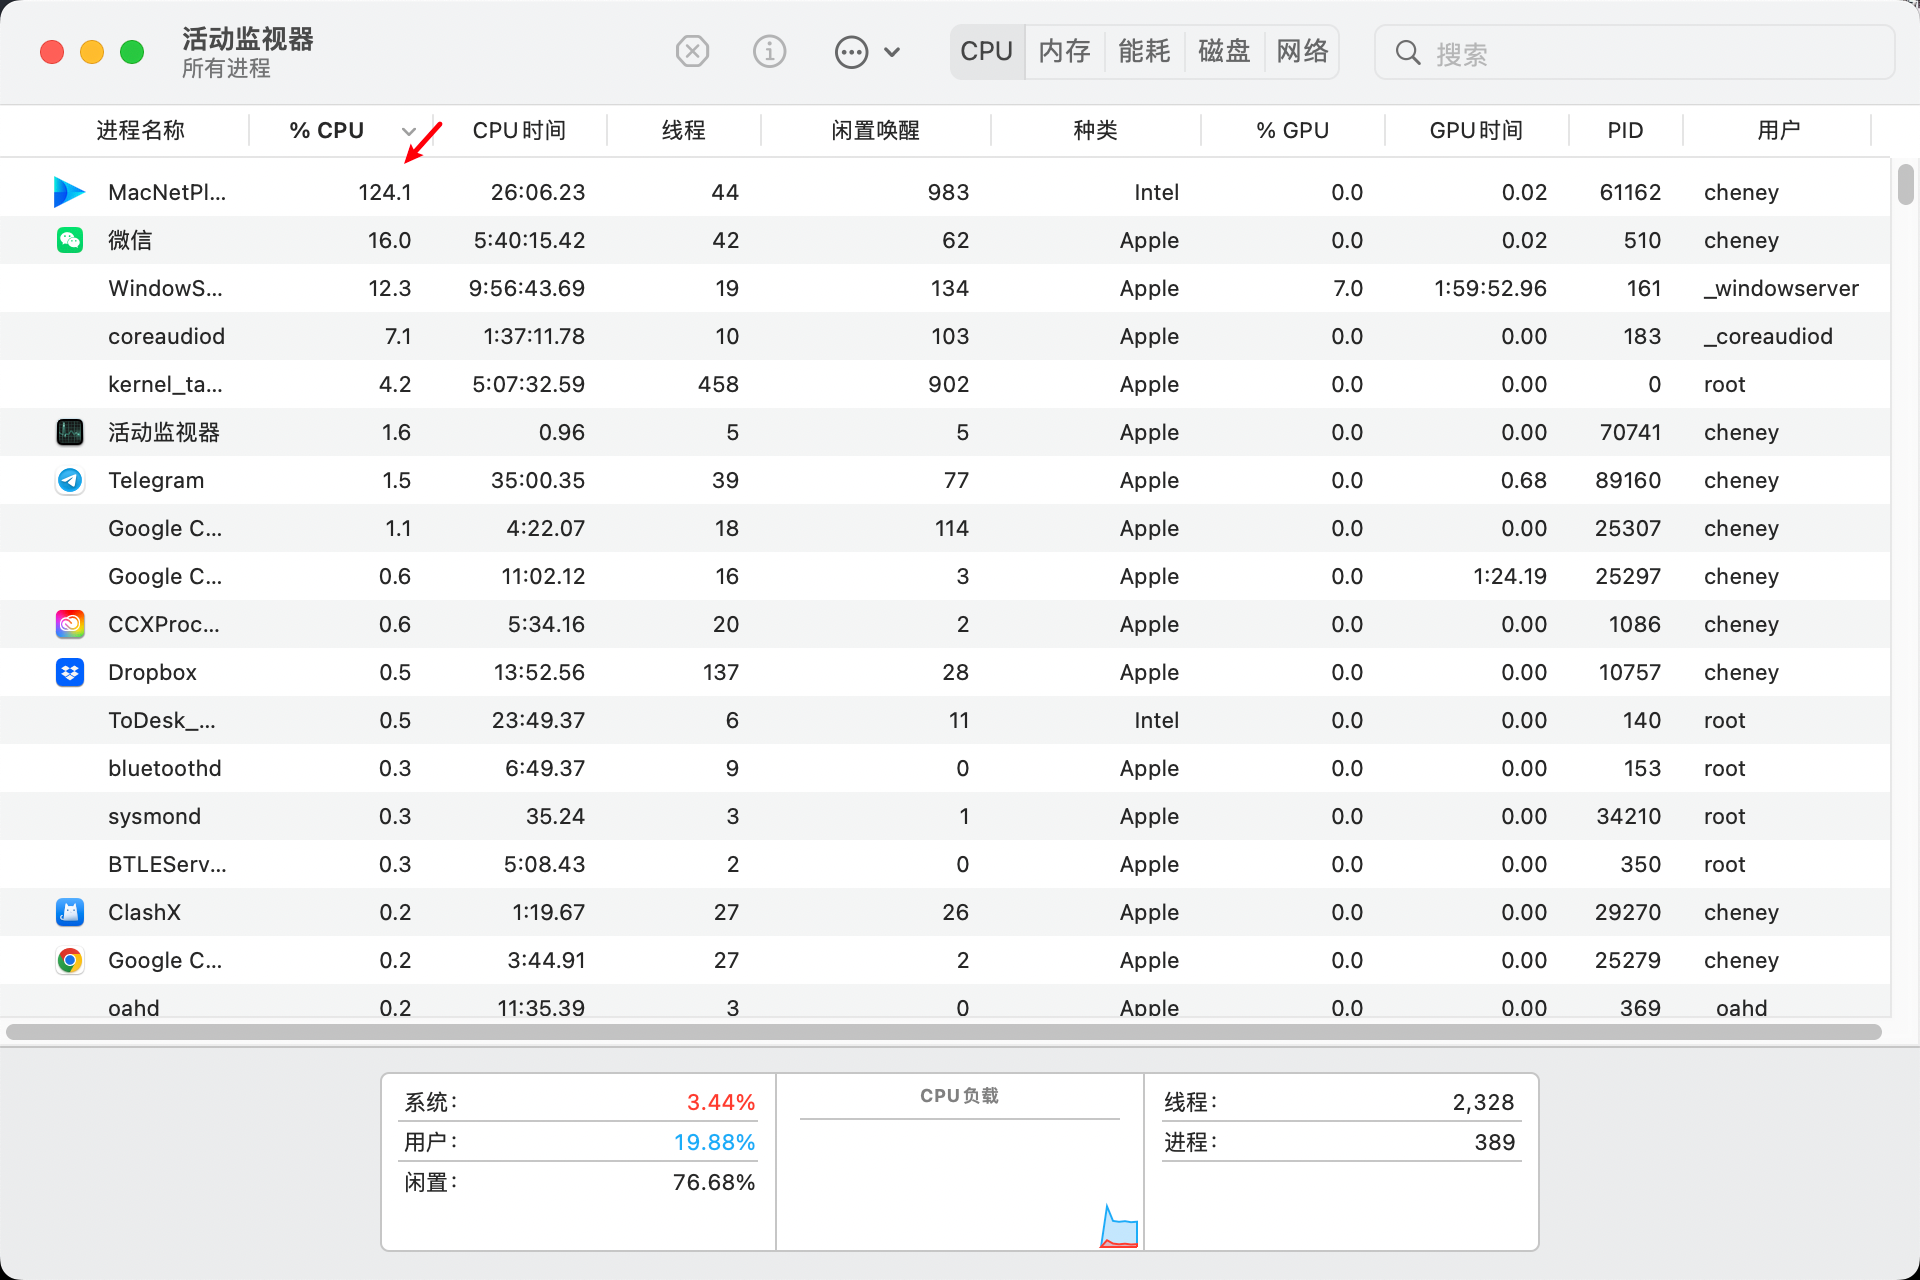1920x1280 pixels.
Task: Click the ClashX cat icon
Action: coord(70,912)
